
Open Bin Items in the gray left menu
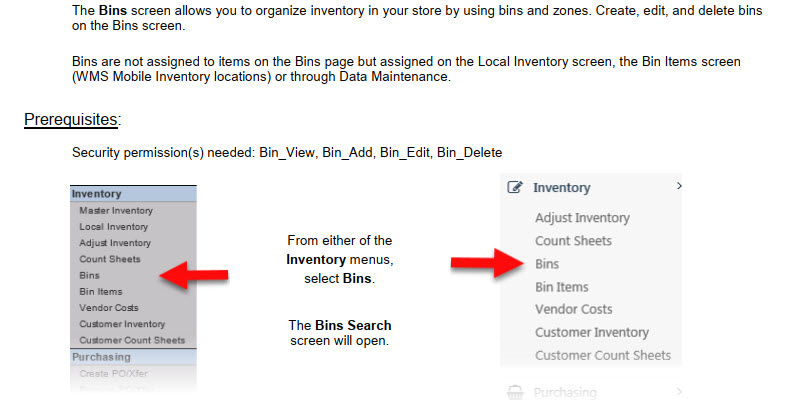coord(99,291)
